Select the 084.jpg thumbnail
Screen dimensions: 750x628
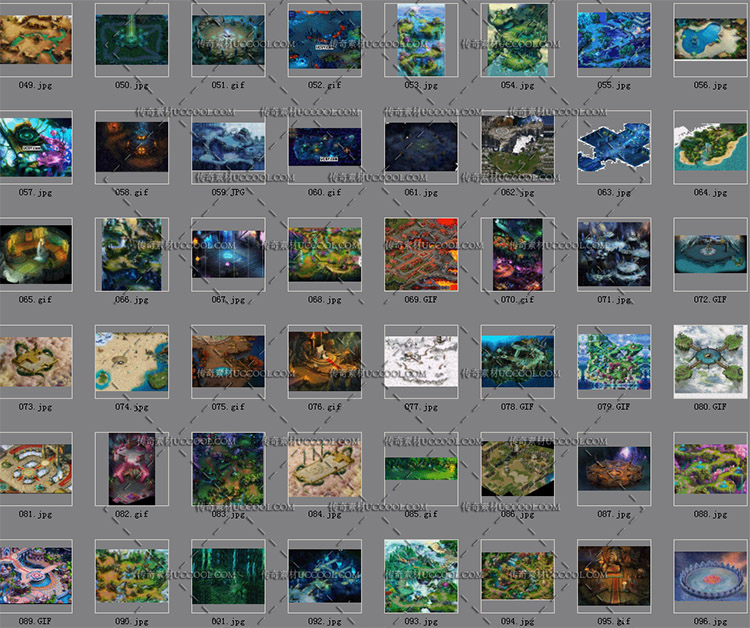coord(325,469)
